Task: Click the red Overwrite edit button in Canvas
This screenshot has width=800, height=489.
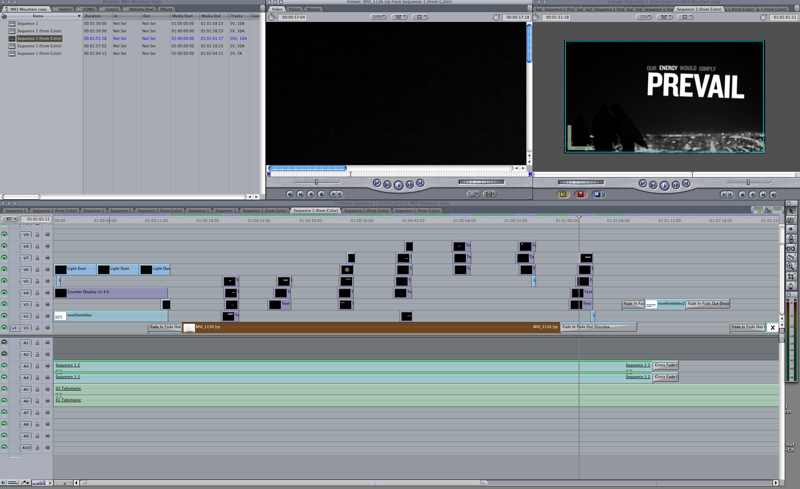Action: tap(580, 194)
